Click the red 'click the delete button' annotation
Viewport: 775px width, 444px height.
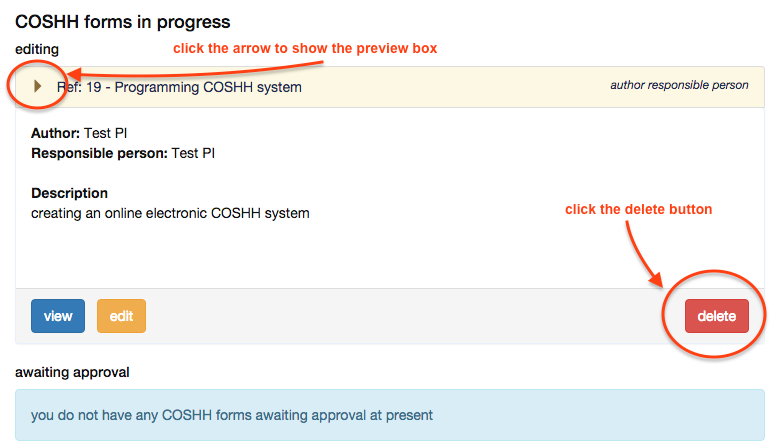[638, 209]
